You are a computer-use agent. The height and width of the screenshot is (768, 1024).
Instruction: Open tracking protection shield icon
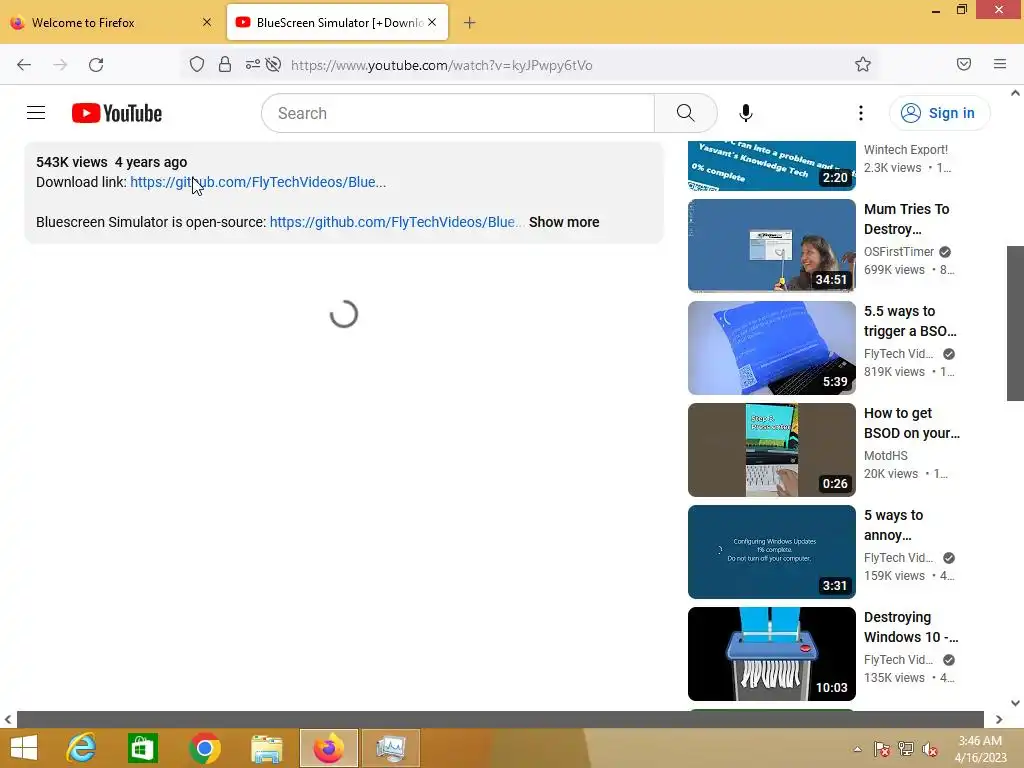pyautogui.click(x=197, y=64)
